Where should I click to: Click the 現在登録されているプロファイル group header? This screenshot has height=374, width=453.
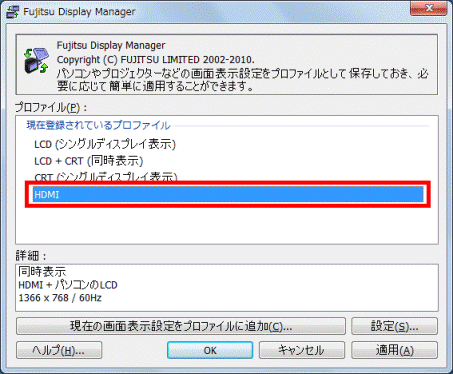pyautogui.click(x=98, y=125)
